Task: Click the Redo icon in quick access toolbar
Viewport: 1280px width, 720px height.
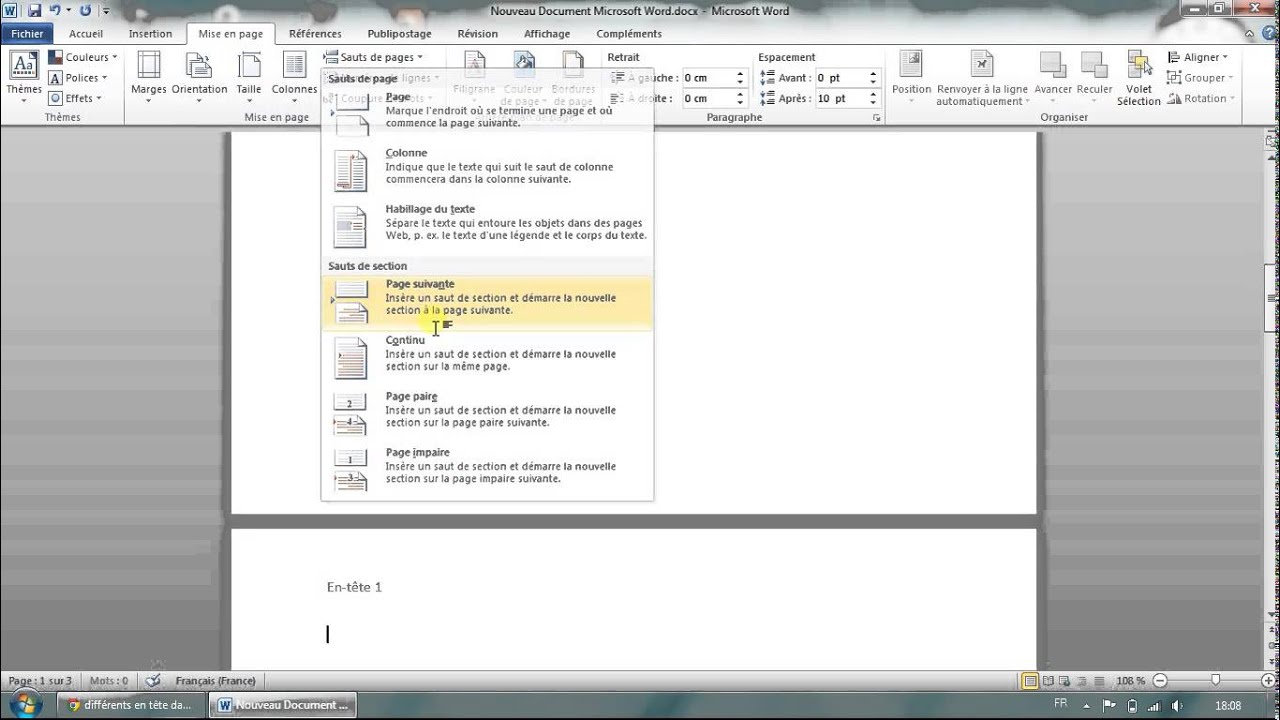Action: point(85,11)
